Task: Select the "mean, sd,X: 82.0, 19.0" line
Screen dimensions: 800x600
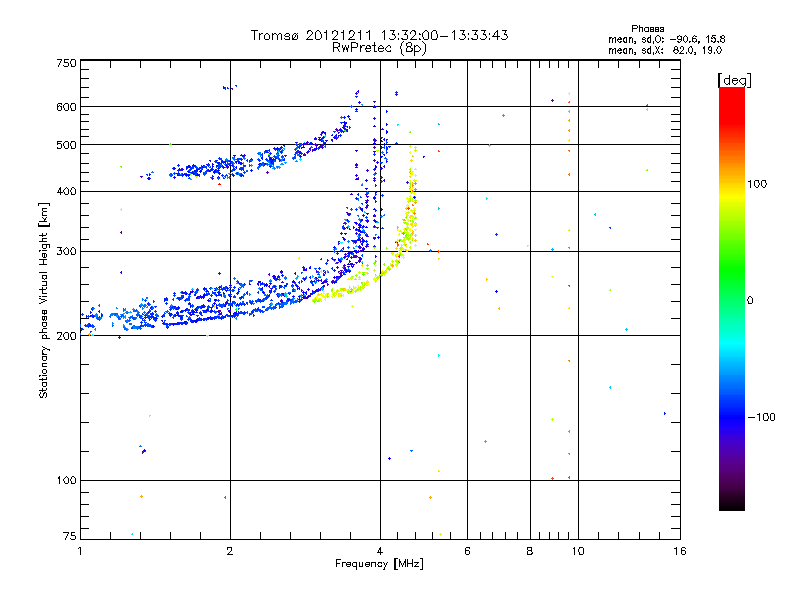Action: (x=665, y=50)
